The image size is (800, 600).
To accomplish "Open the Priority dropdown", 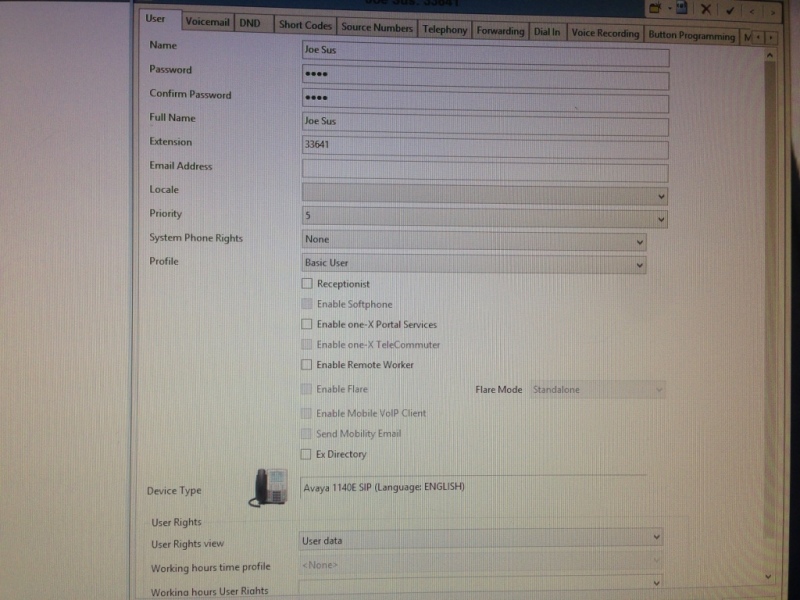I will 485,217.
